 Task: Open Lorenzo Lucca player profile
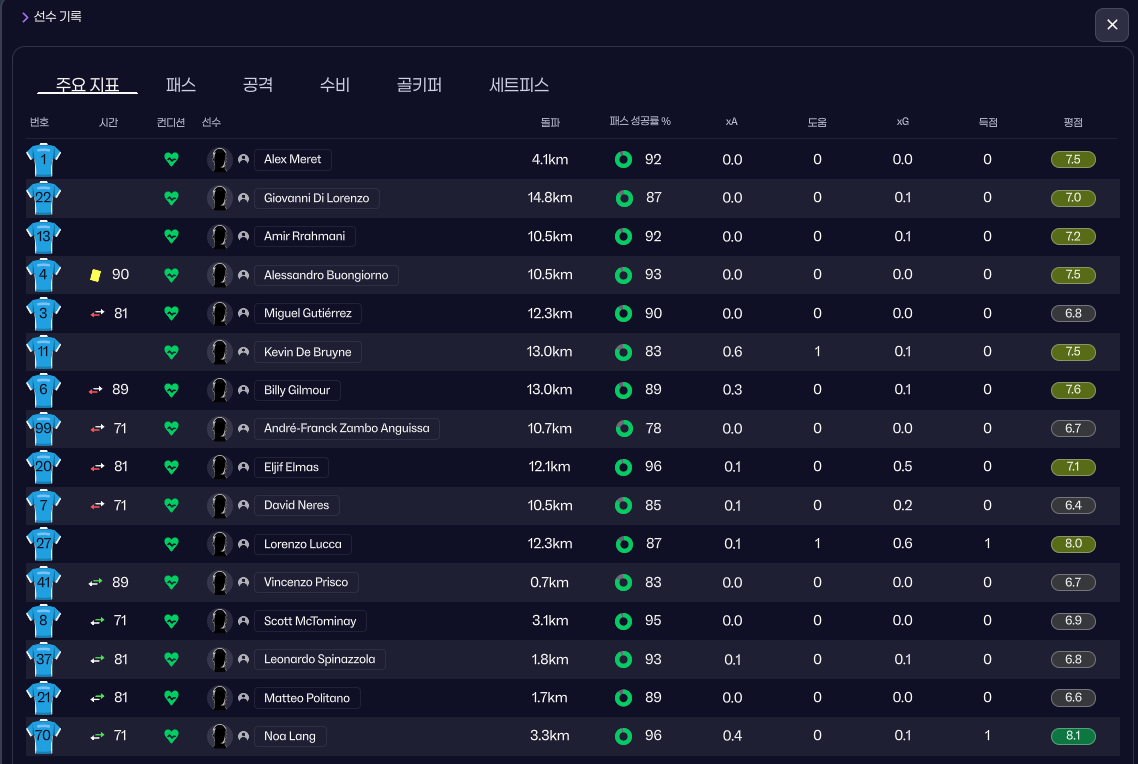tap(303, 544)
